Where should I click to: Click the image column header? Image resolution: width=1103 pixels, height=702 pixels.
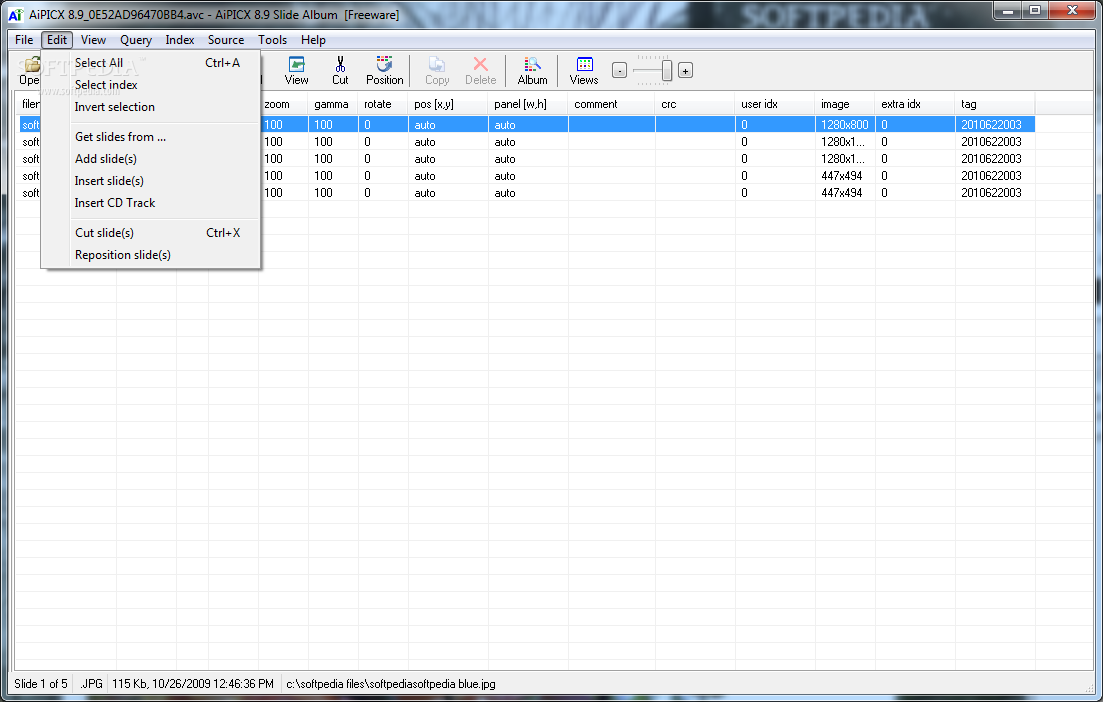coord(845,104)
